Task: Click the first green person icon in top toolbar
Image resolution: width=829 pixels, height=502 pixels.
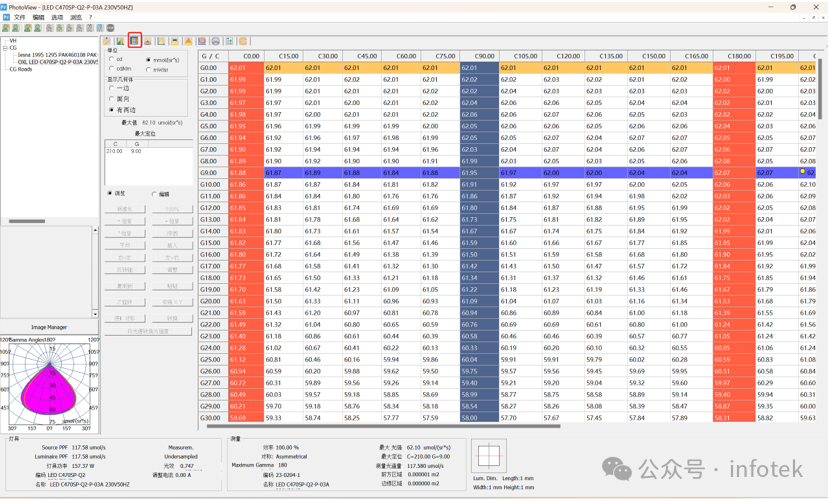Action: (x=6, y=28)
